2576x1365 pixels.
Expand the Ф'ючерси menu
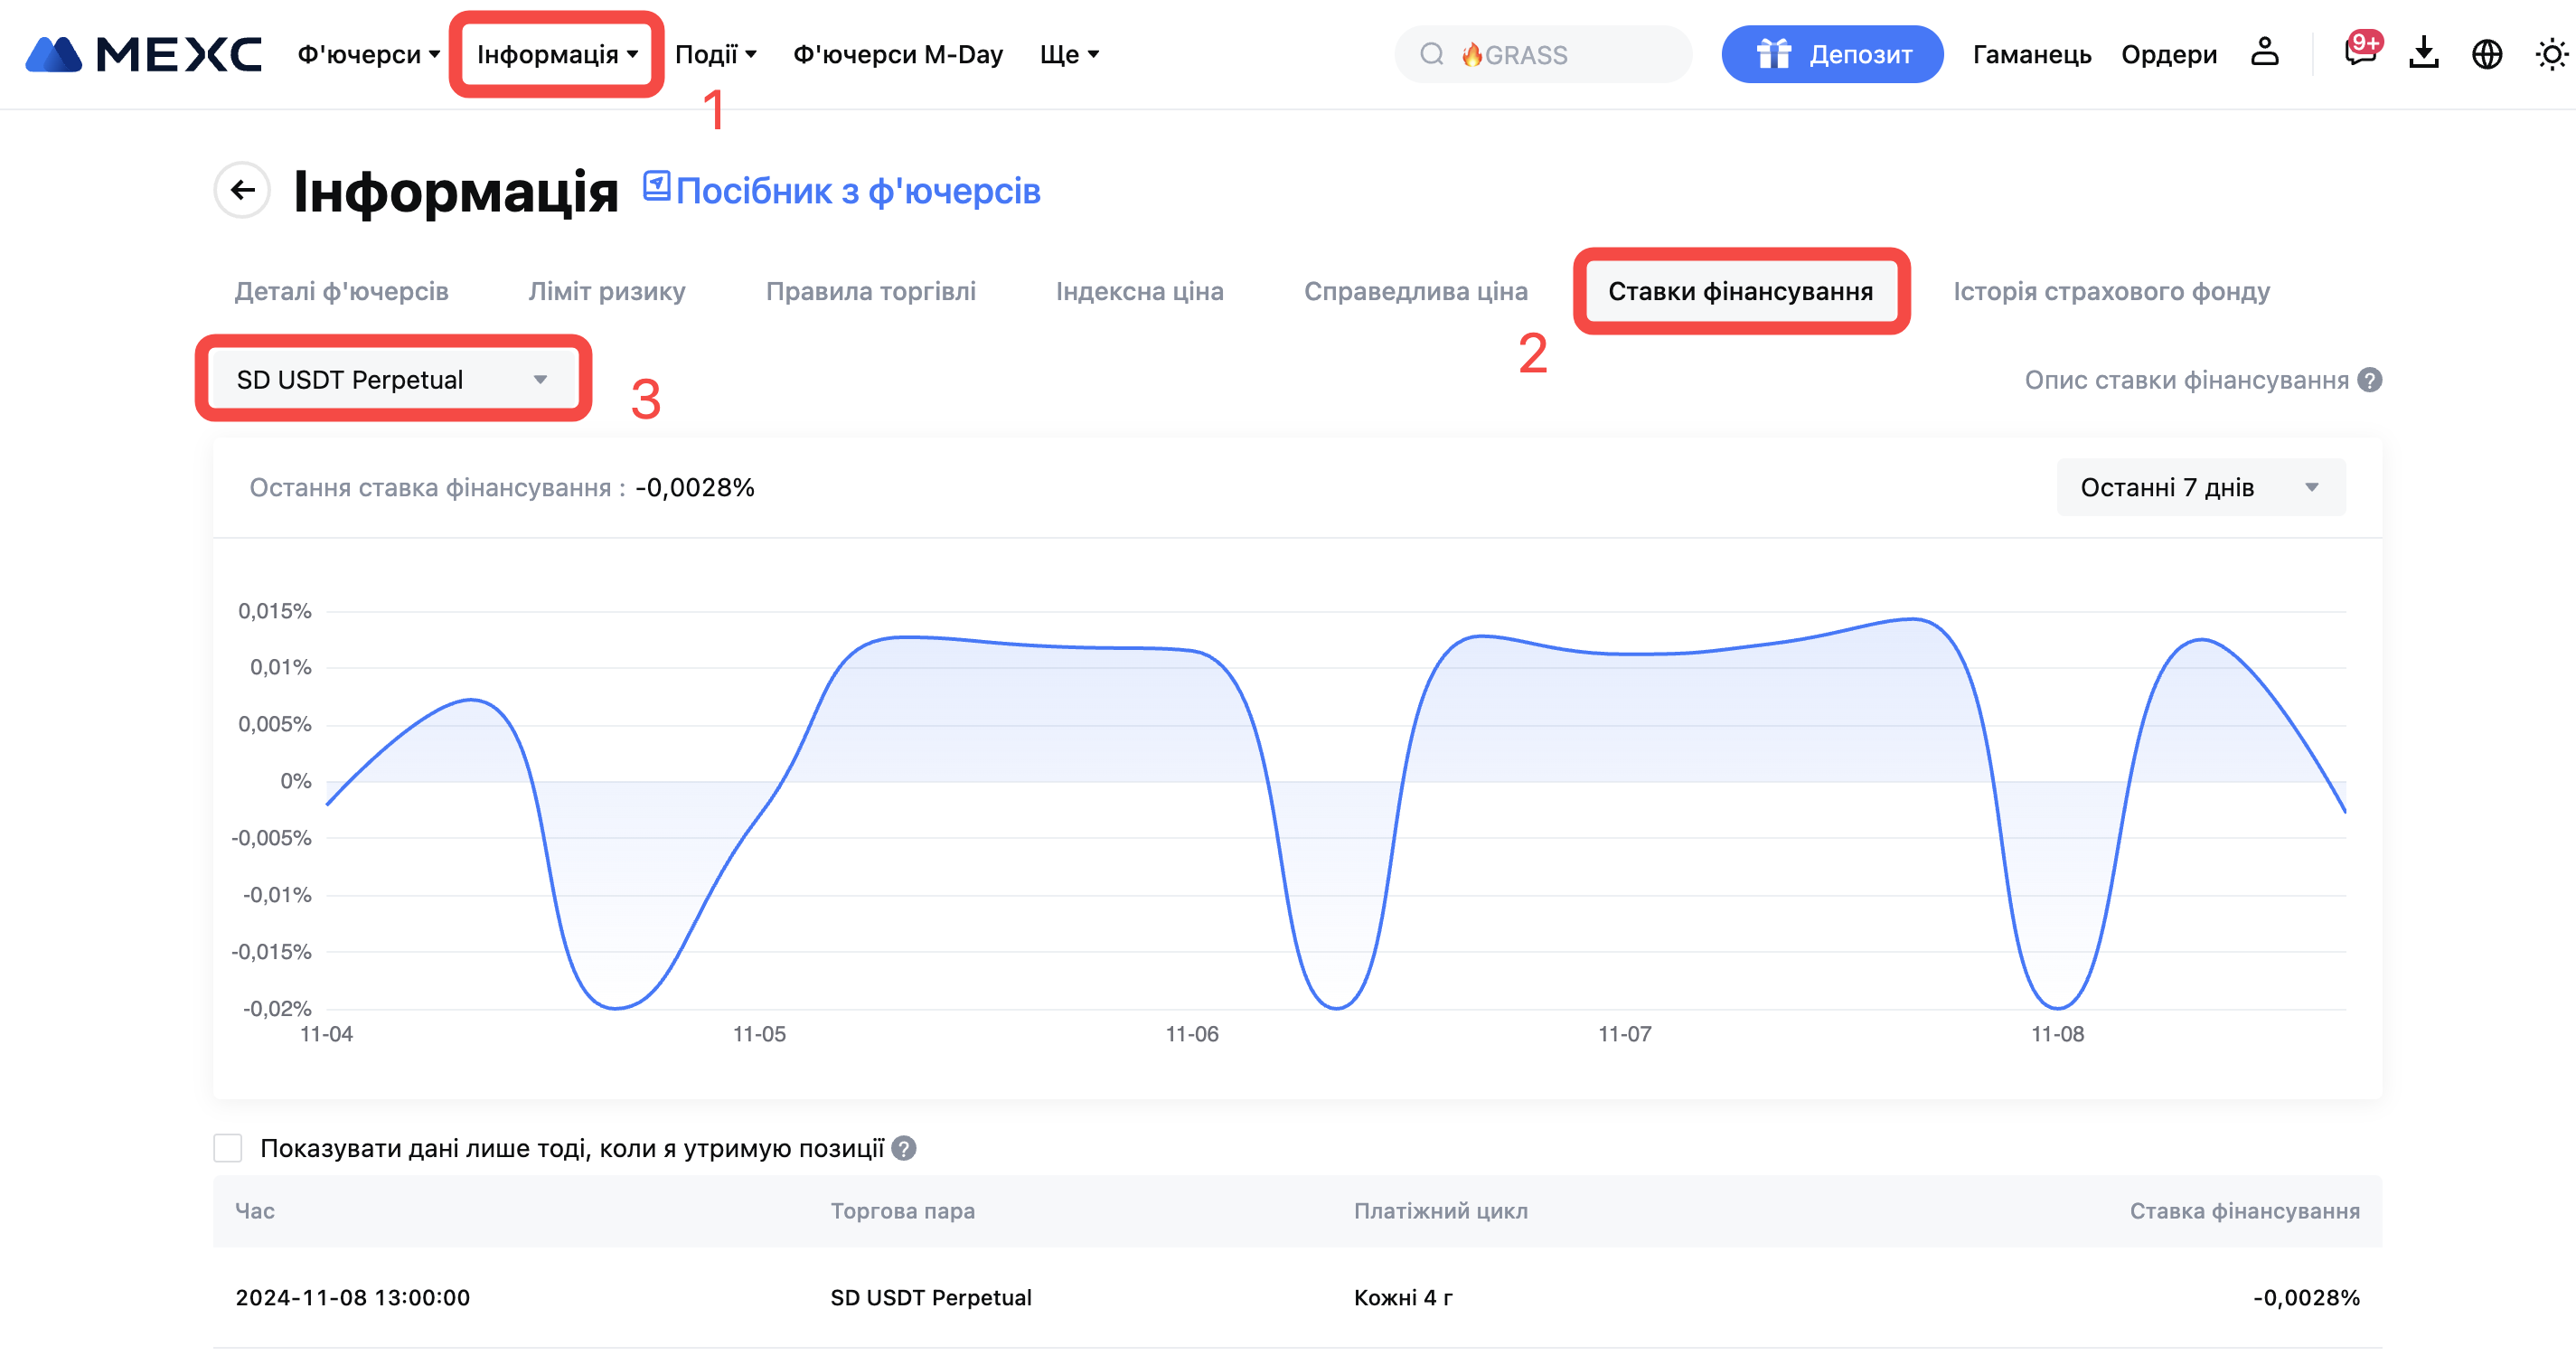click(368, 54)
